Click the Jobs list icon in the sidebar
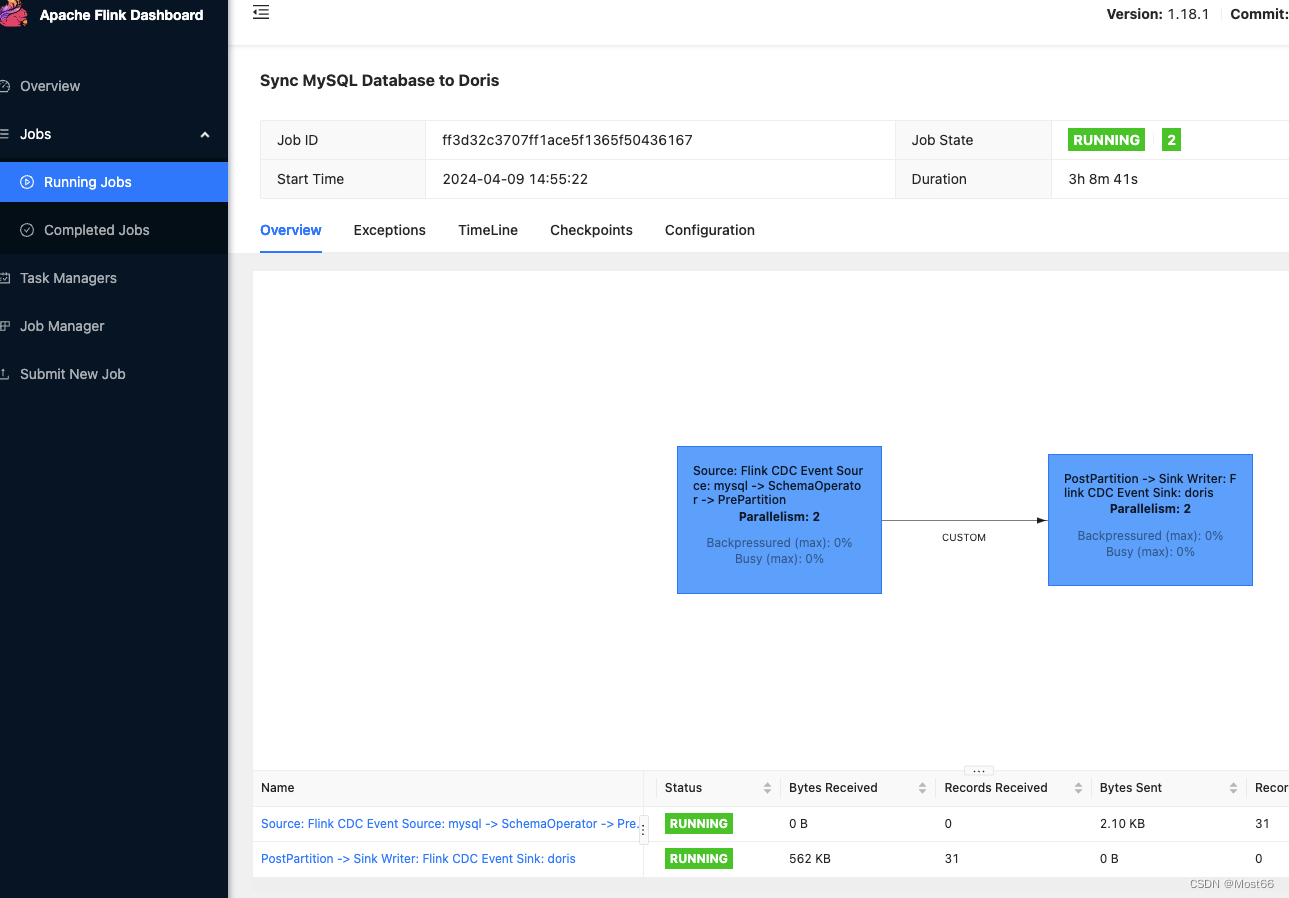This screenshot has height=898, width=1289. pyautogui.click(x=5, y=134)
